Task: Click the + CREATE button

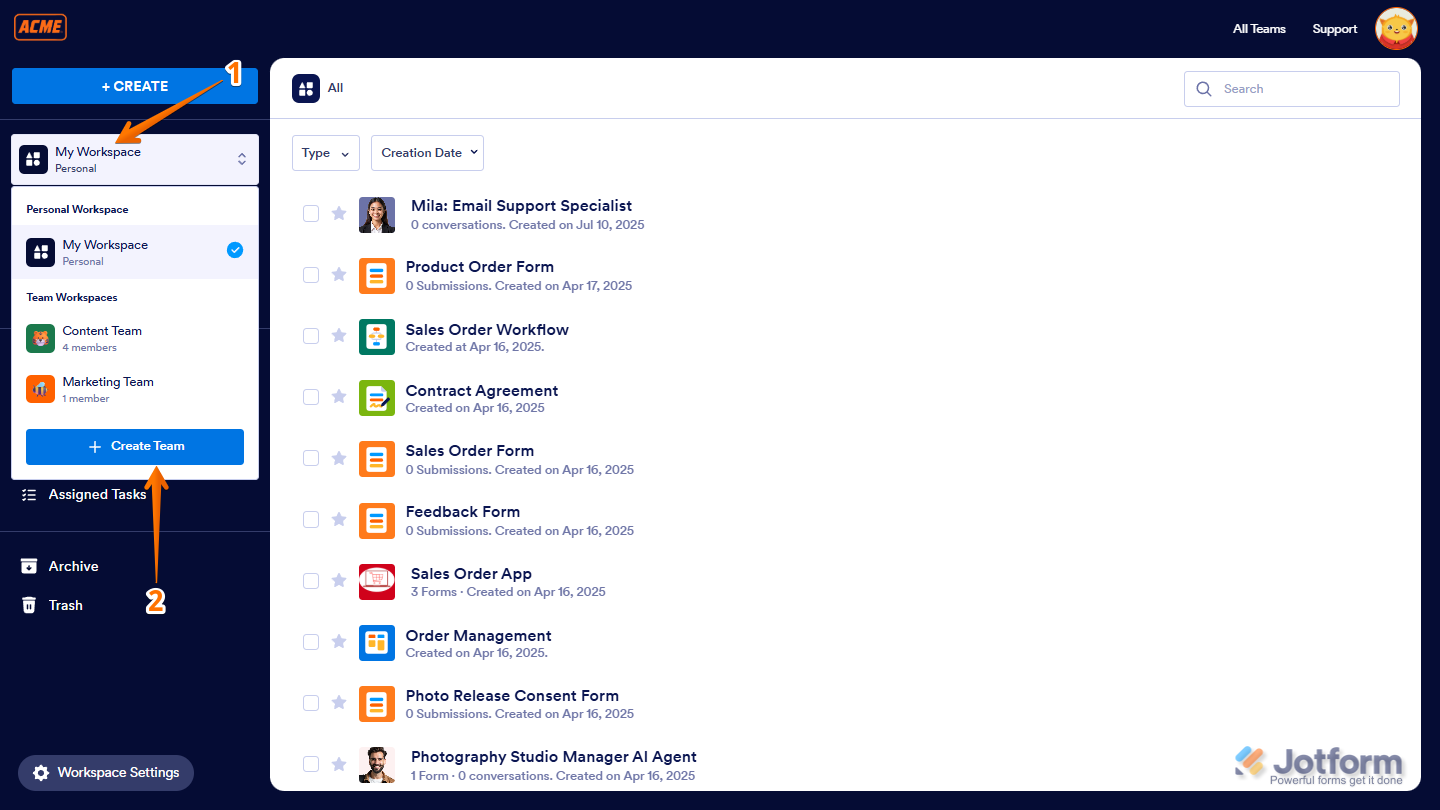Action: [134, 86]
